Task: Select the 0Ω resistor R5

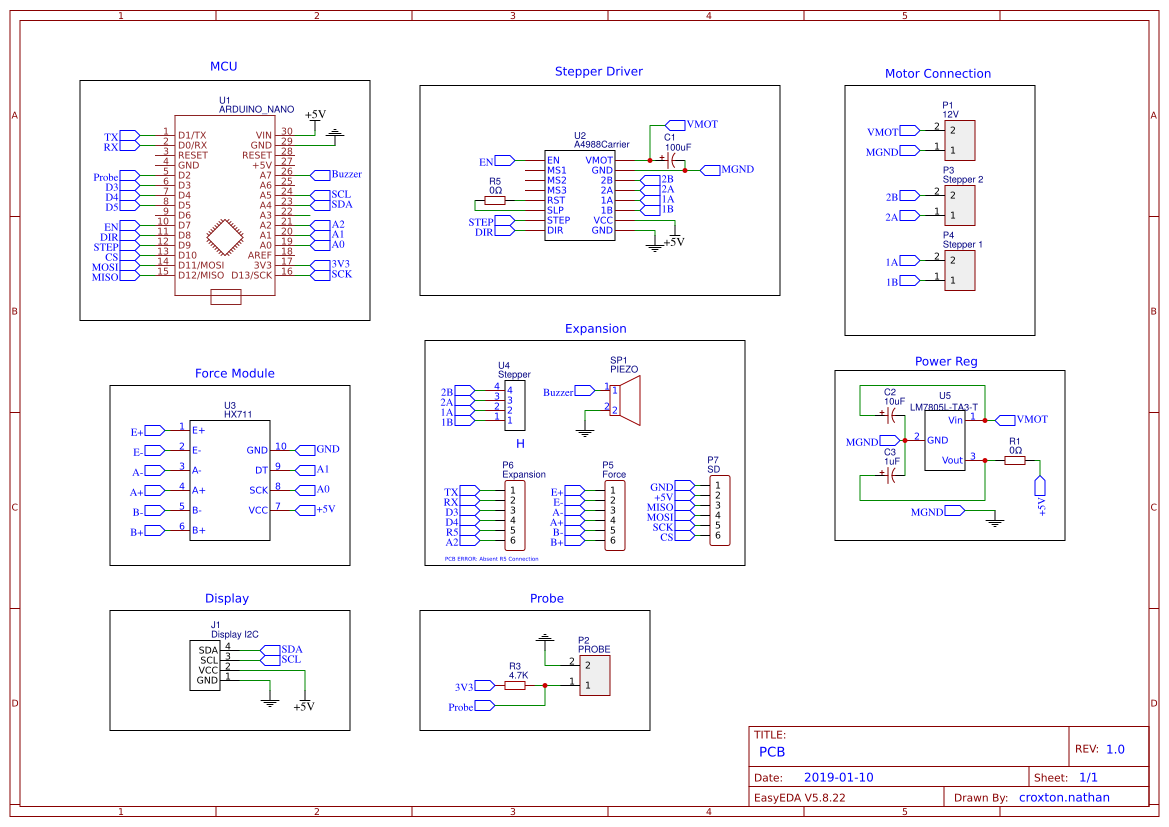Action: click(x=494, y=198)
